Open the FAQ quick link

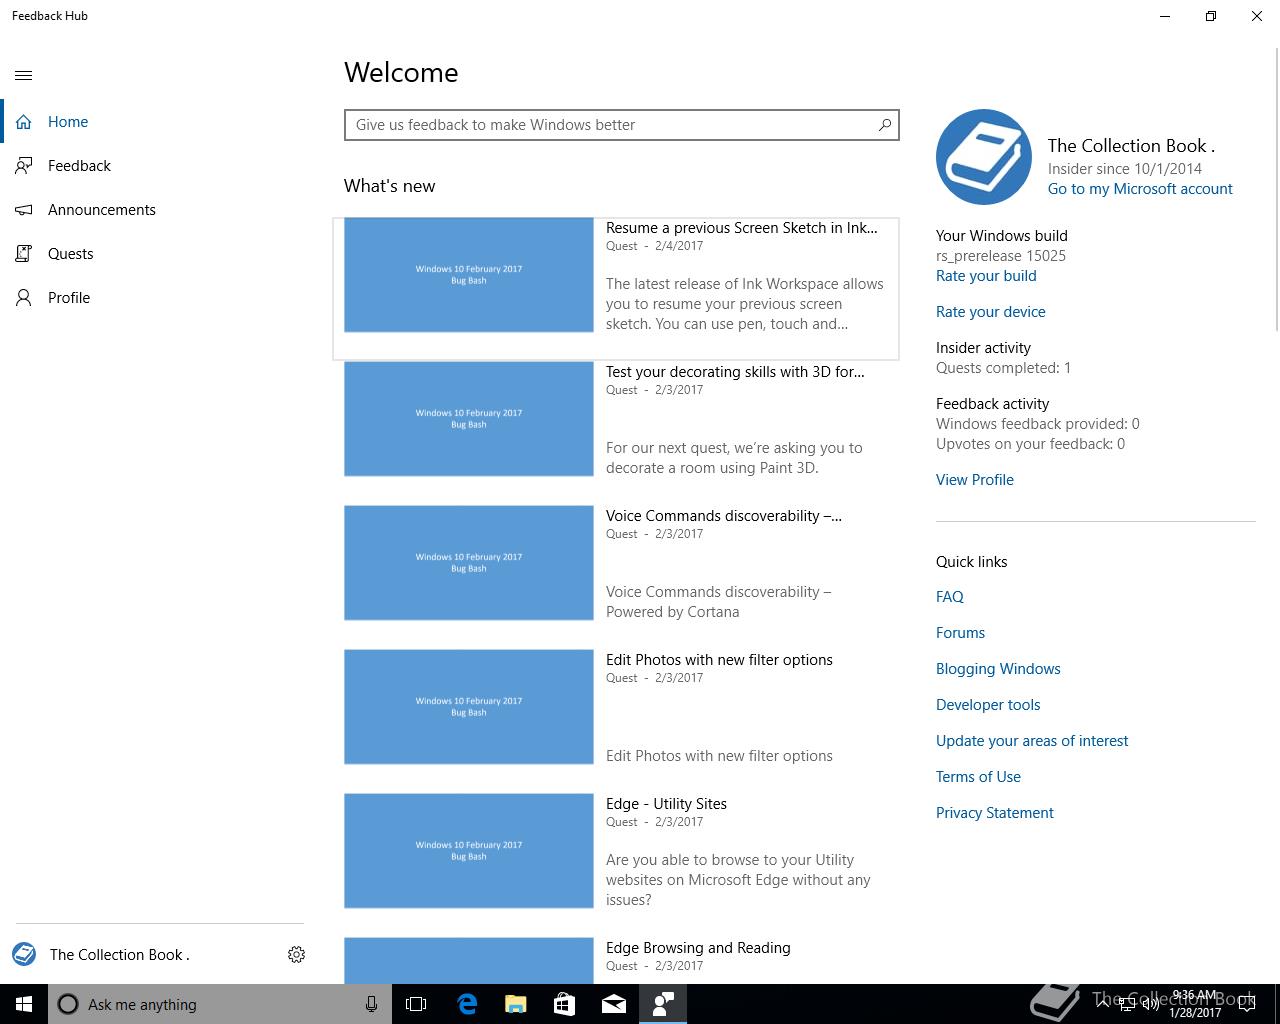pyautogui.click(x=950, y=597)
